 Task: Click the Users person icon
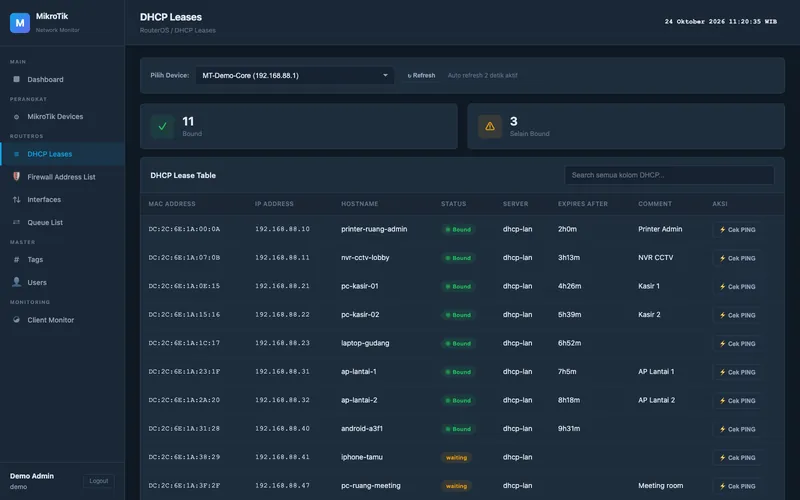16,282
